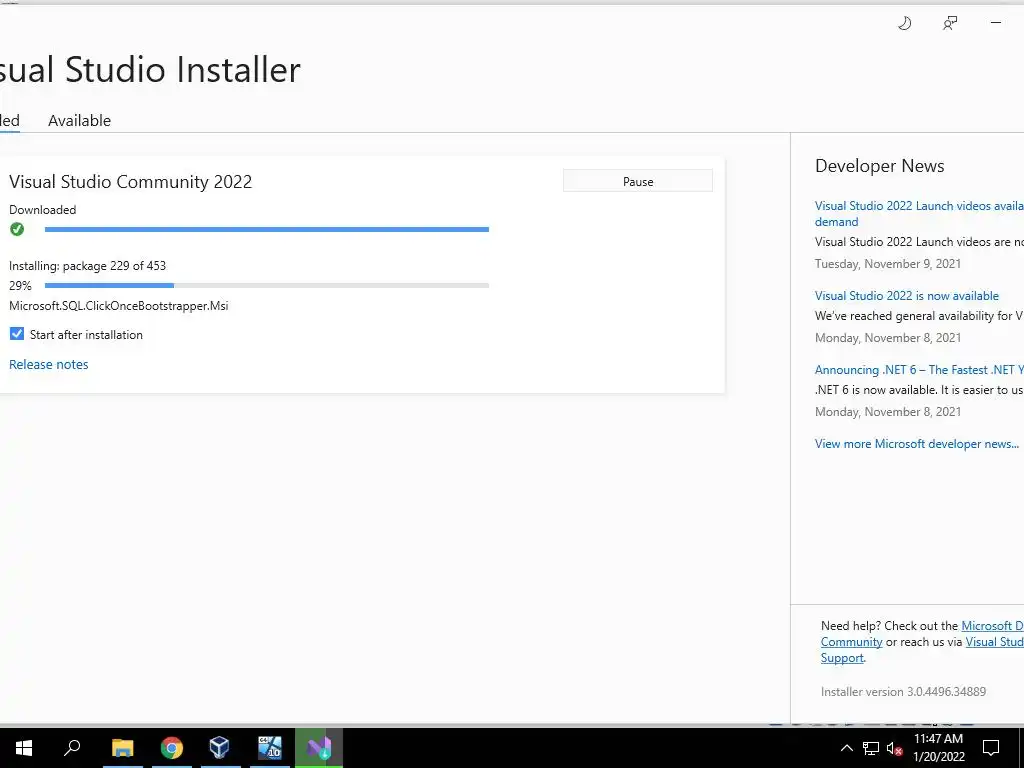Select the Visual Studio Installer taskbar icon
The image size is (1024, 768).
(319, 748)
